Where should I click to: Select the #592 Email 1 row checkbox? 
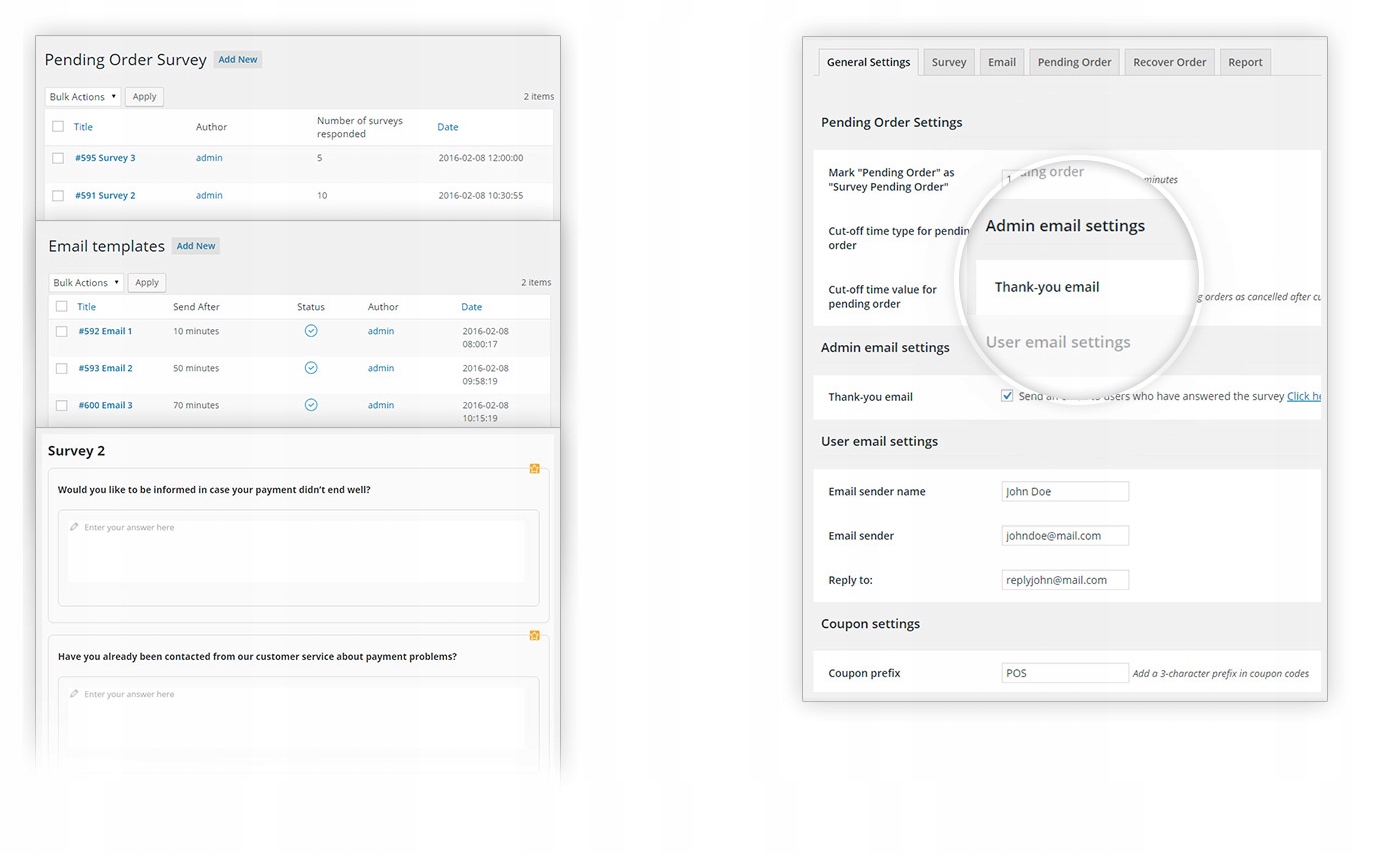coord(62,331)
